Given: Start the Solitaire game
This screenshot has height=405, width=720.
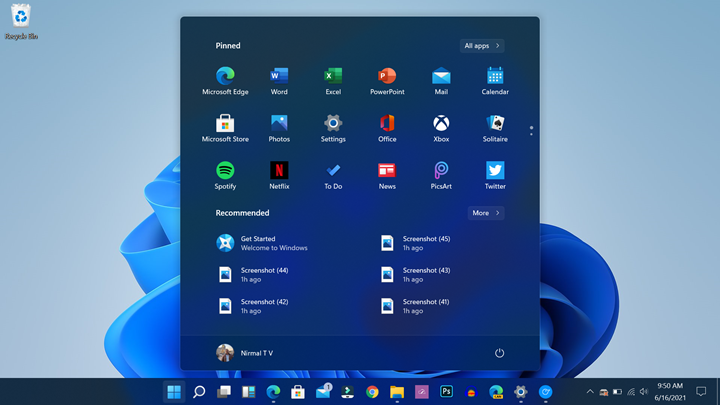Looking at the screenshot, I should coord(495,128).
